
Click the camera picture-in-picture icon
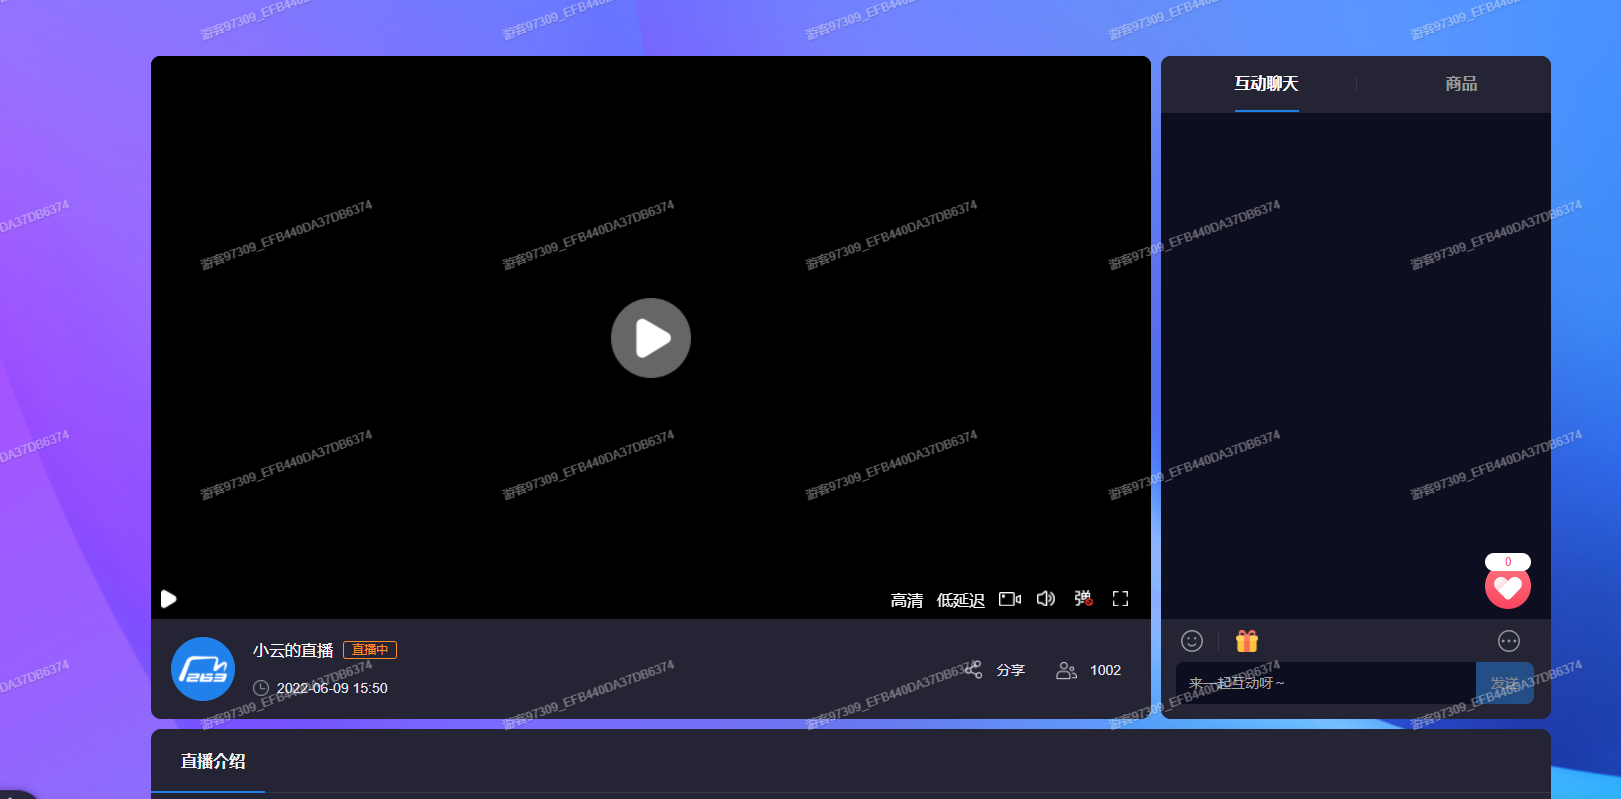tap(1010, 599)
